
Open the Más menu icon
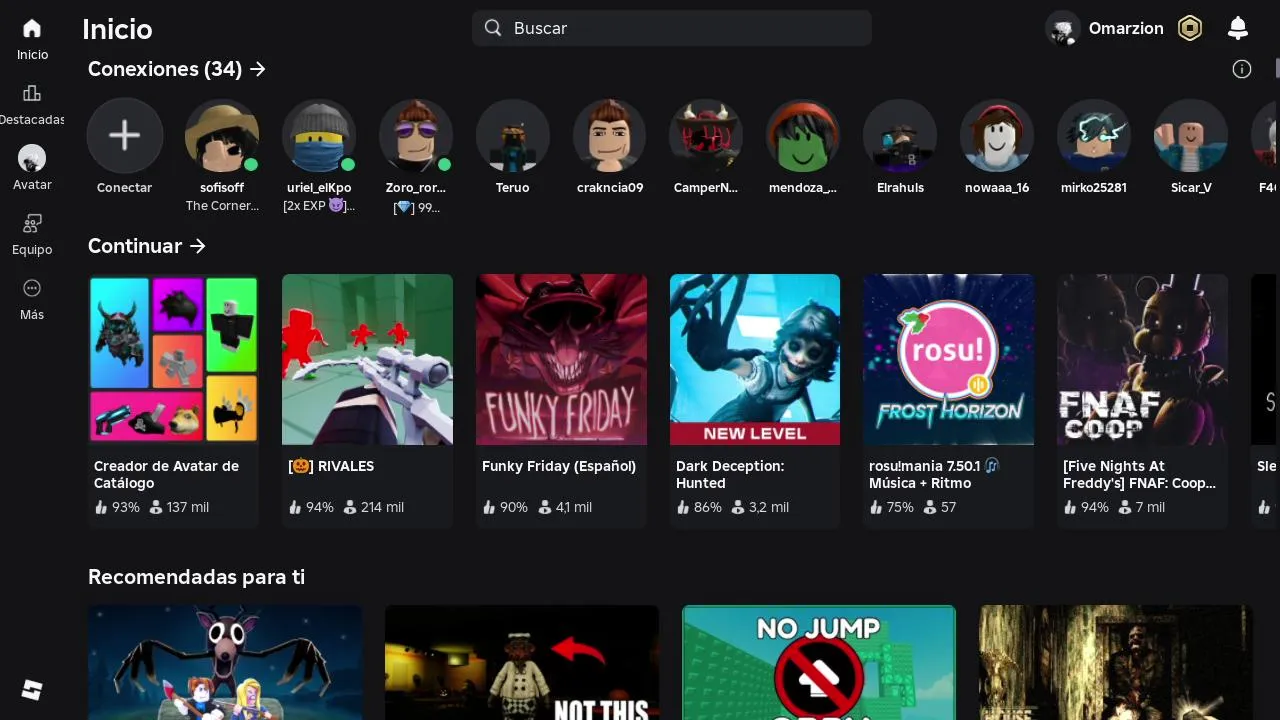point(32,288)
